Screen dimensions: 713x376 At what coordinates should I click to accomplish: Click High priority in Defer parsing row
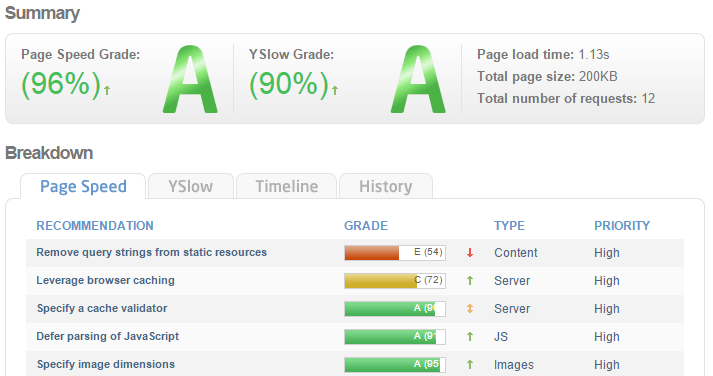(x=607, y=336)
